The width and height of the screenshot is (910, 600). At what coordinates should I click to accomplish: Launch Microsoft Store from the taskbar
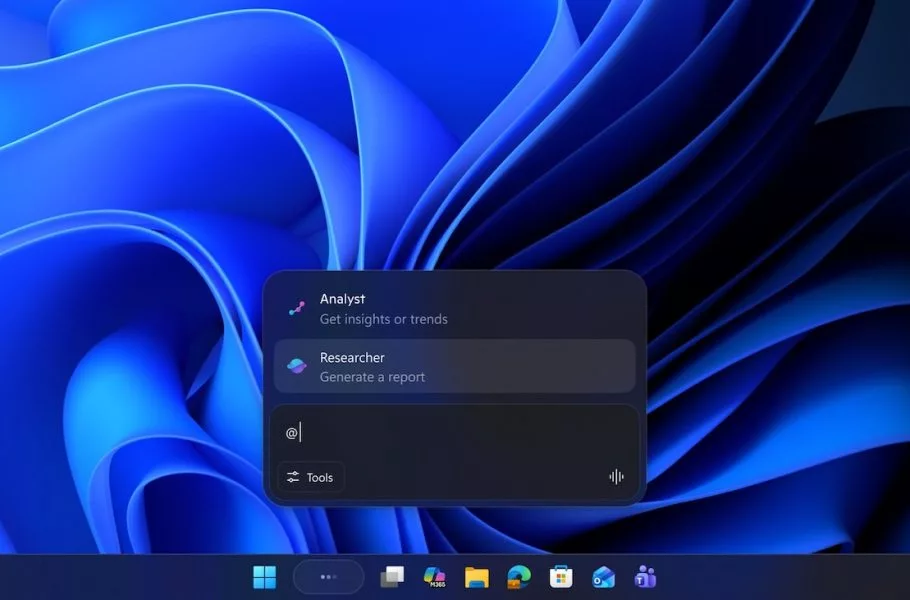tap(561, 577)
